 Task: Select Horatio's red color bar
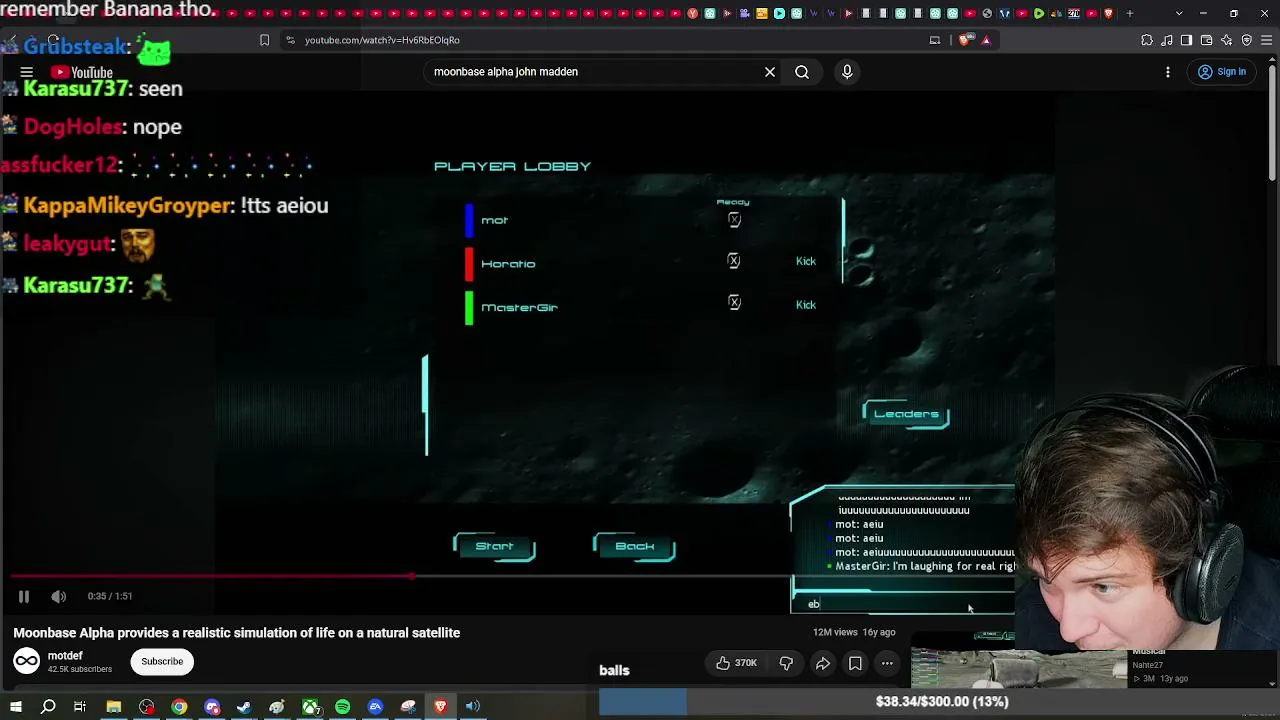[x=469, y=264]
